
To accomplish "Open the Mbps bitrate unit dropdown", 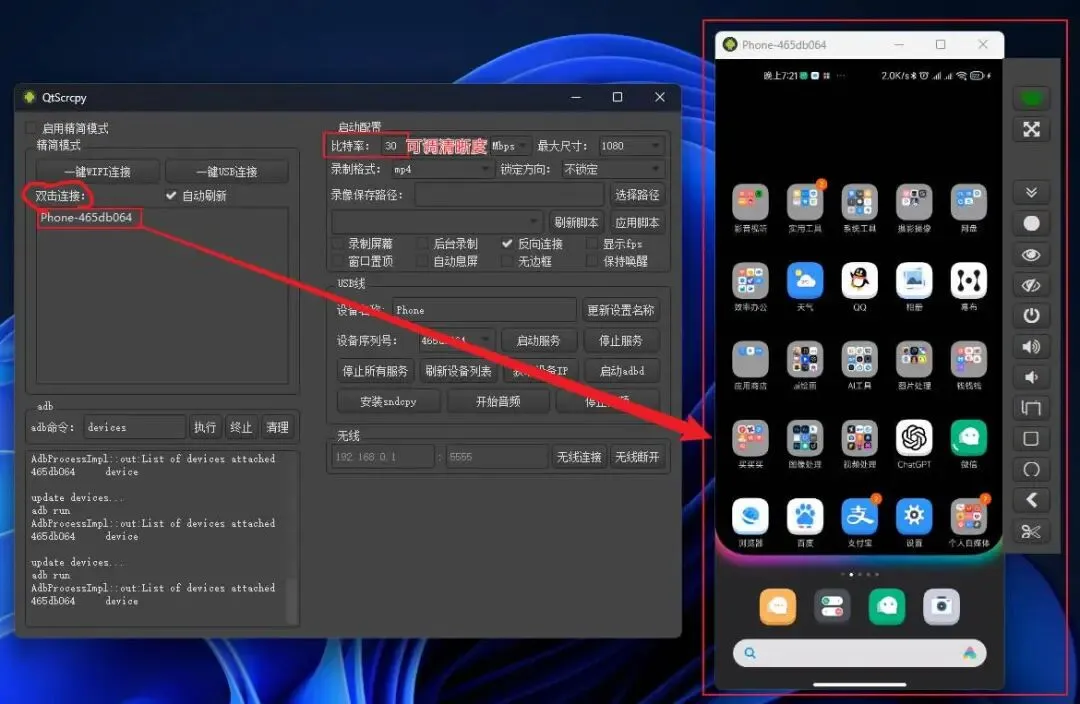I will coord(509,146).
